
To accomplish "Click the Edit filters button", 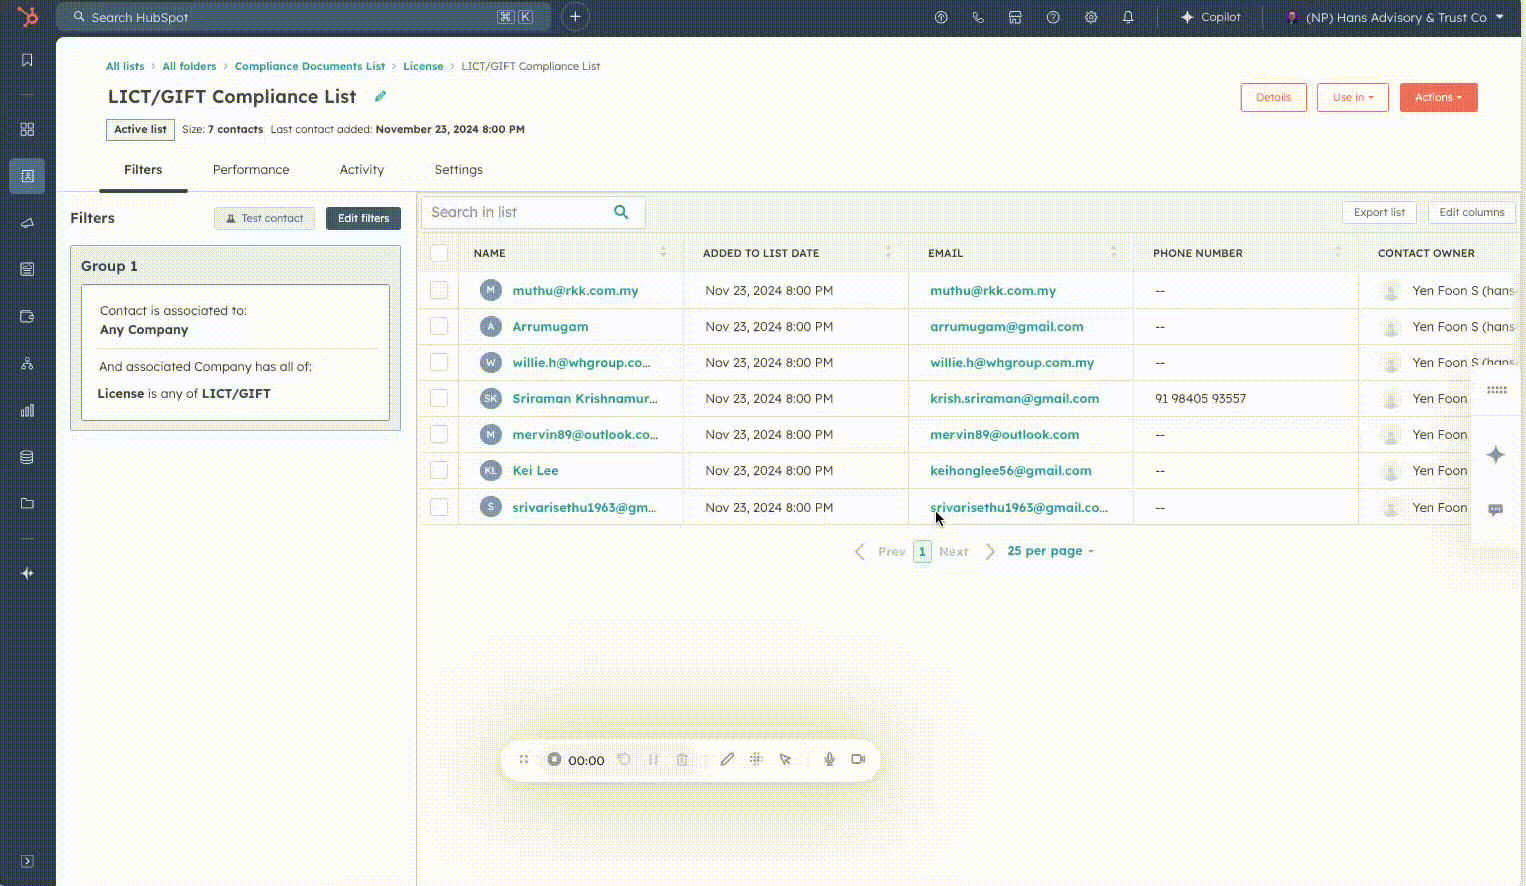I will 363,218.
